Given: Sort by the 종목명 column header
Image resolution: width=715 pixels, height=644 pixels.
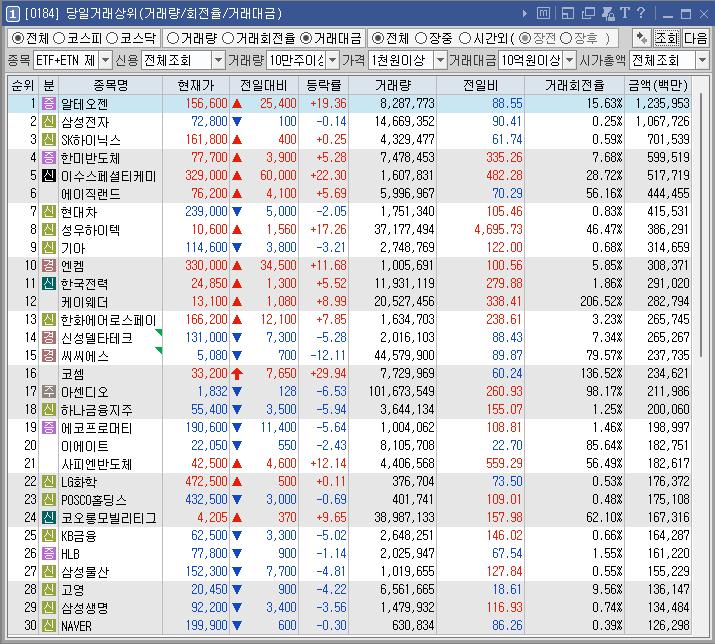Looking at the screenshot, I should [110, 85].
